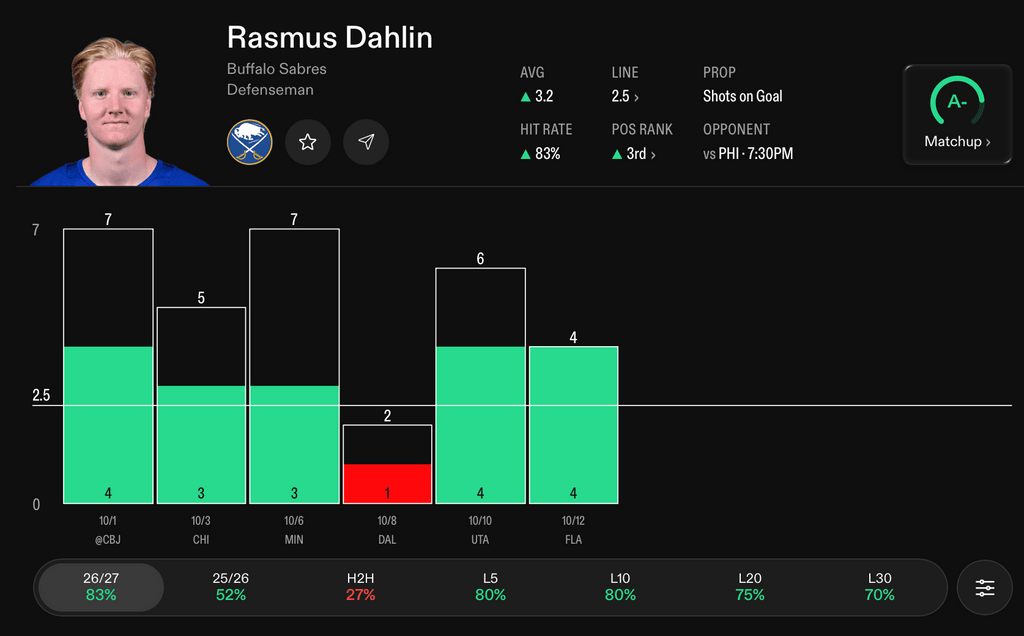Click the Buffalo Sabres team name

click(277, 69)
